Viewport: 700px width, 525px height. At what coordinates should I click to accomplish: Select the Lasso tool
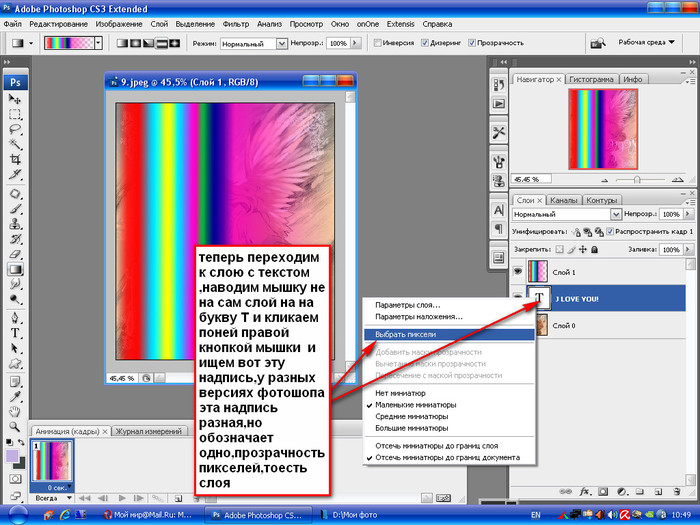pos(15,129)
